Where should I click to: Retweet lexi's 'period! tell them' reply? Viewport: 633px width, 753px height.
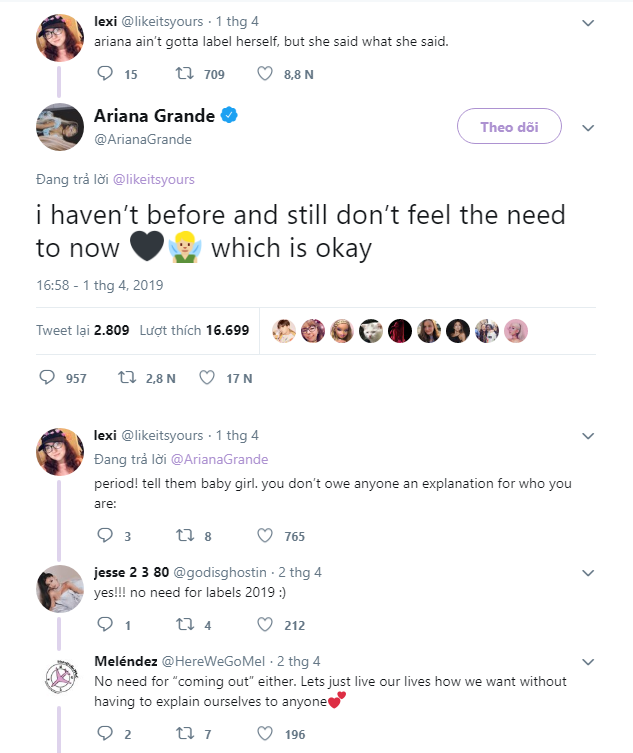[x=185, y=535]
